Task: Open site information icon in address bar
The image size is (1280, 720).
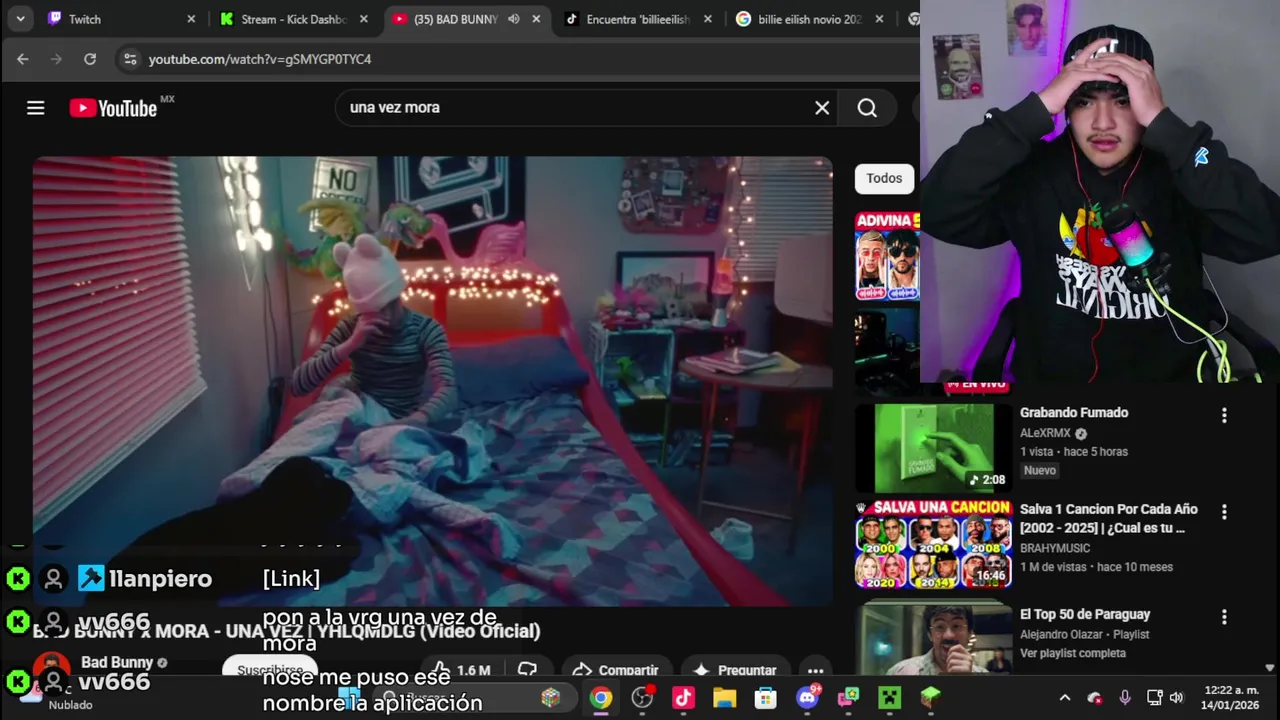Action: point(130,59)
